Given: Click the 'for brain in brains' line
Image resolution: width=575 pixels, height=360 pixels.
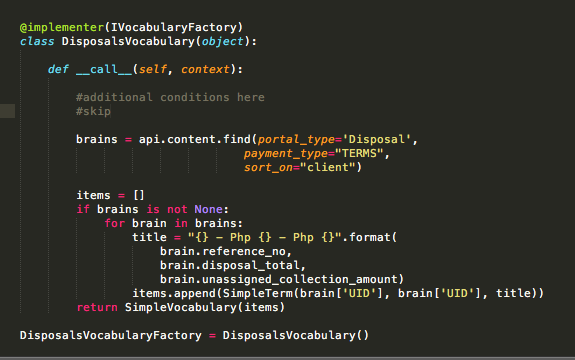Looking at the screenshot, I should click(173, 223).
